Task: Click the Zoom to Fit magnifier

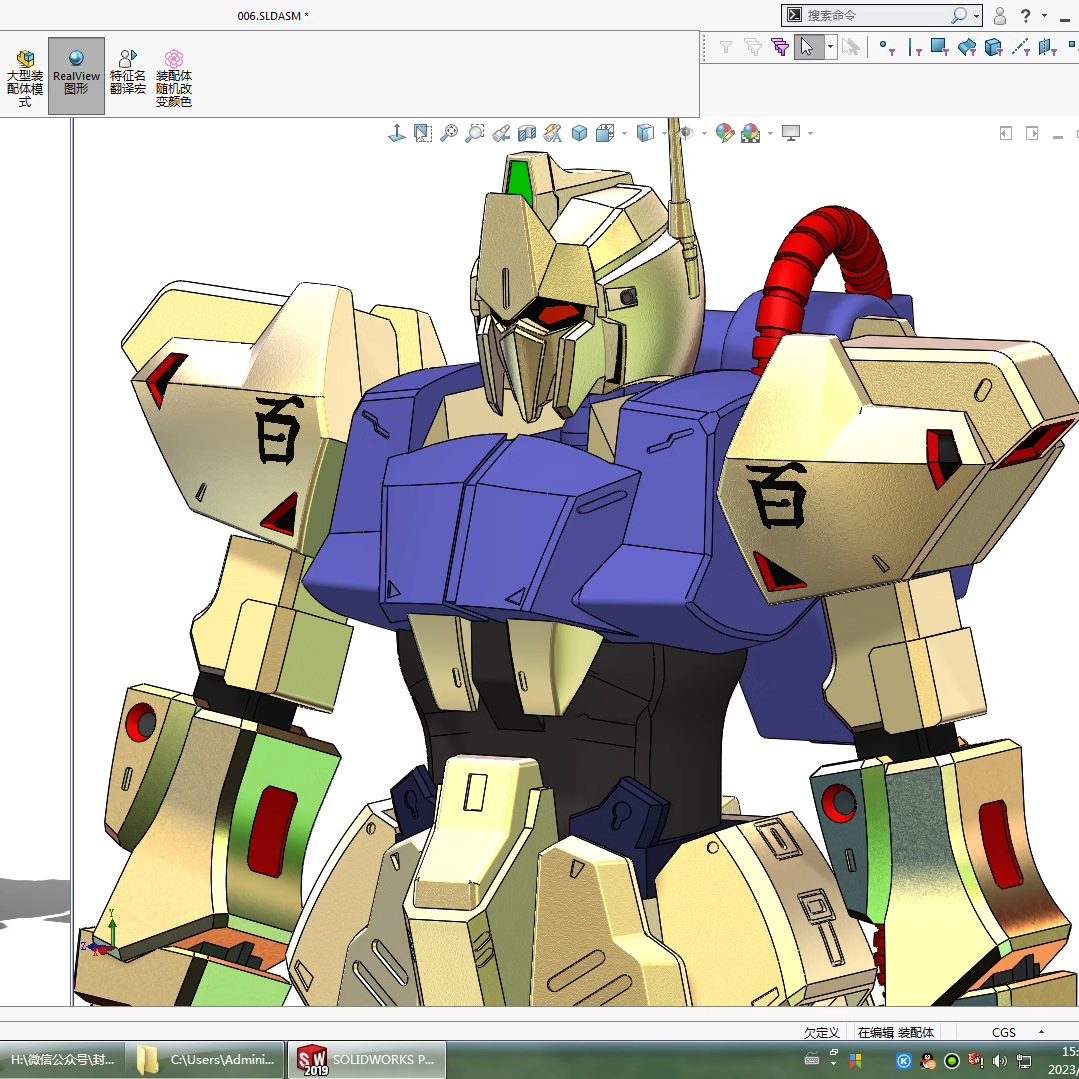Action: point(449,133)
